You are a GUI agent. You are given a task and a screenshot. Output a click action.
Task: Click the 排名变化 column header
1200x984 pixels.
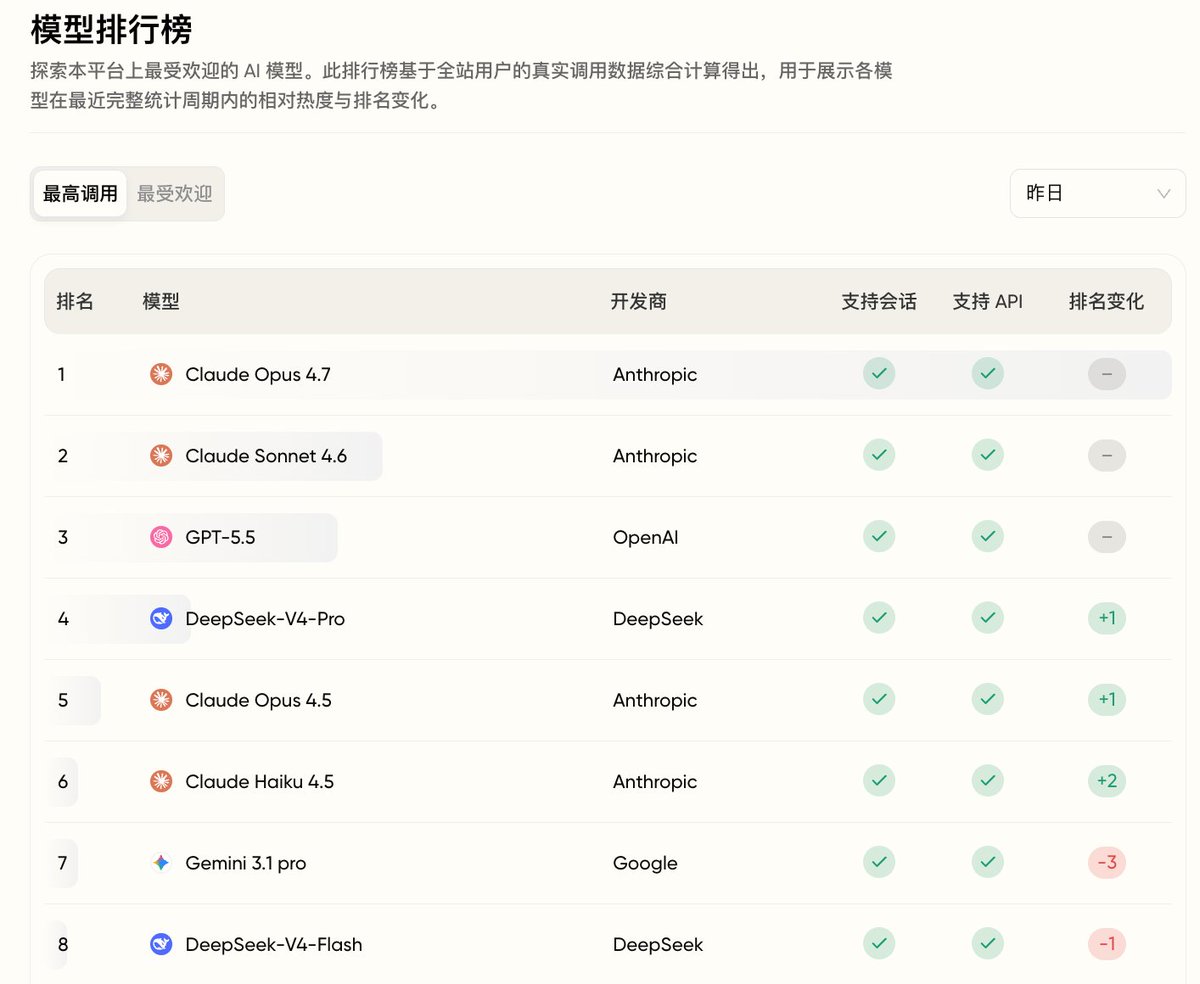pyautogui.click(x=1106, y=301)
